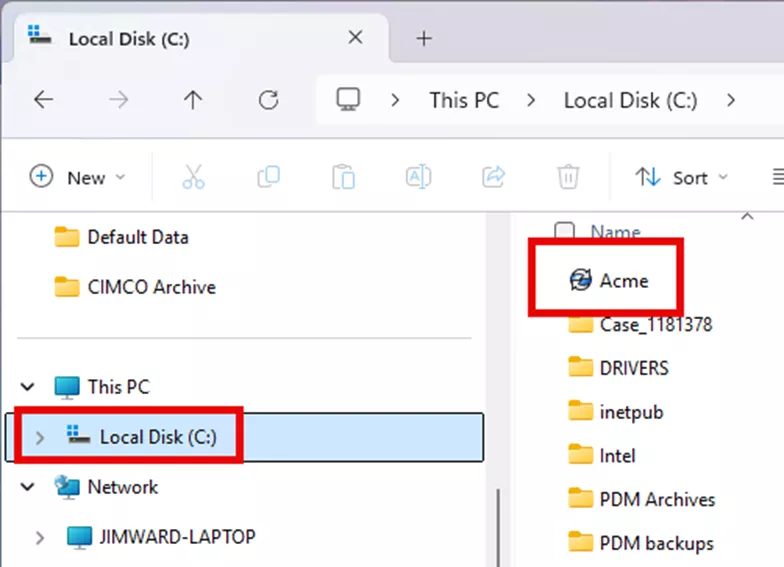Click the Acme PDM vault icon
Screen dimensions: 784x567
coord(580,280)
